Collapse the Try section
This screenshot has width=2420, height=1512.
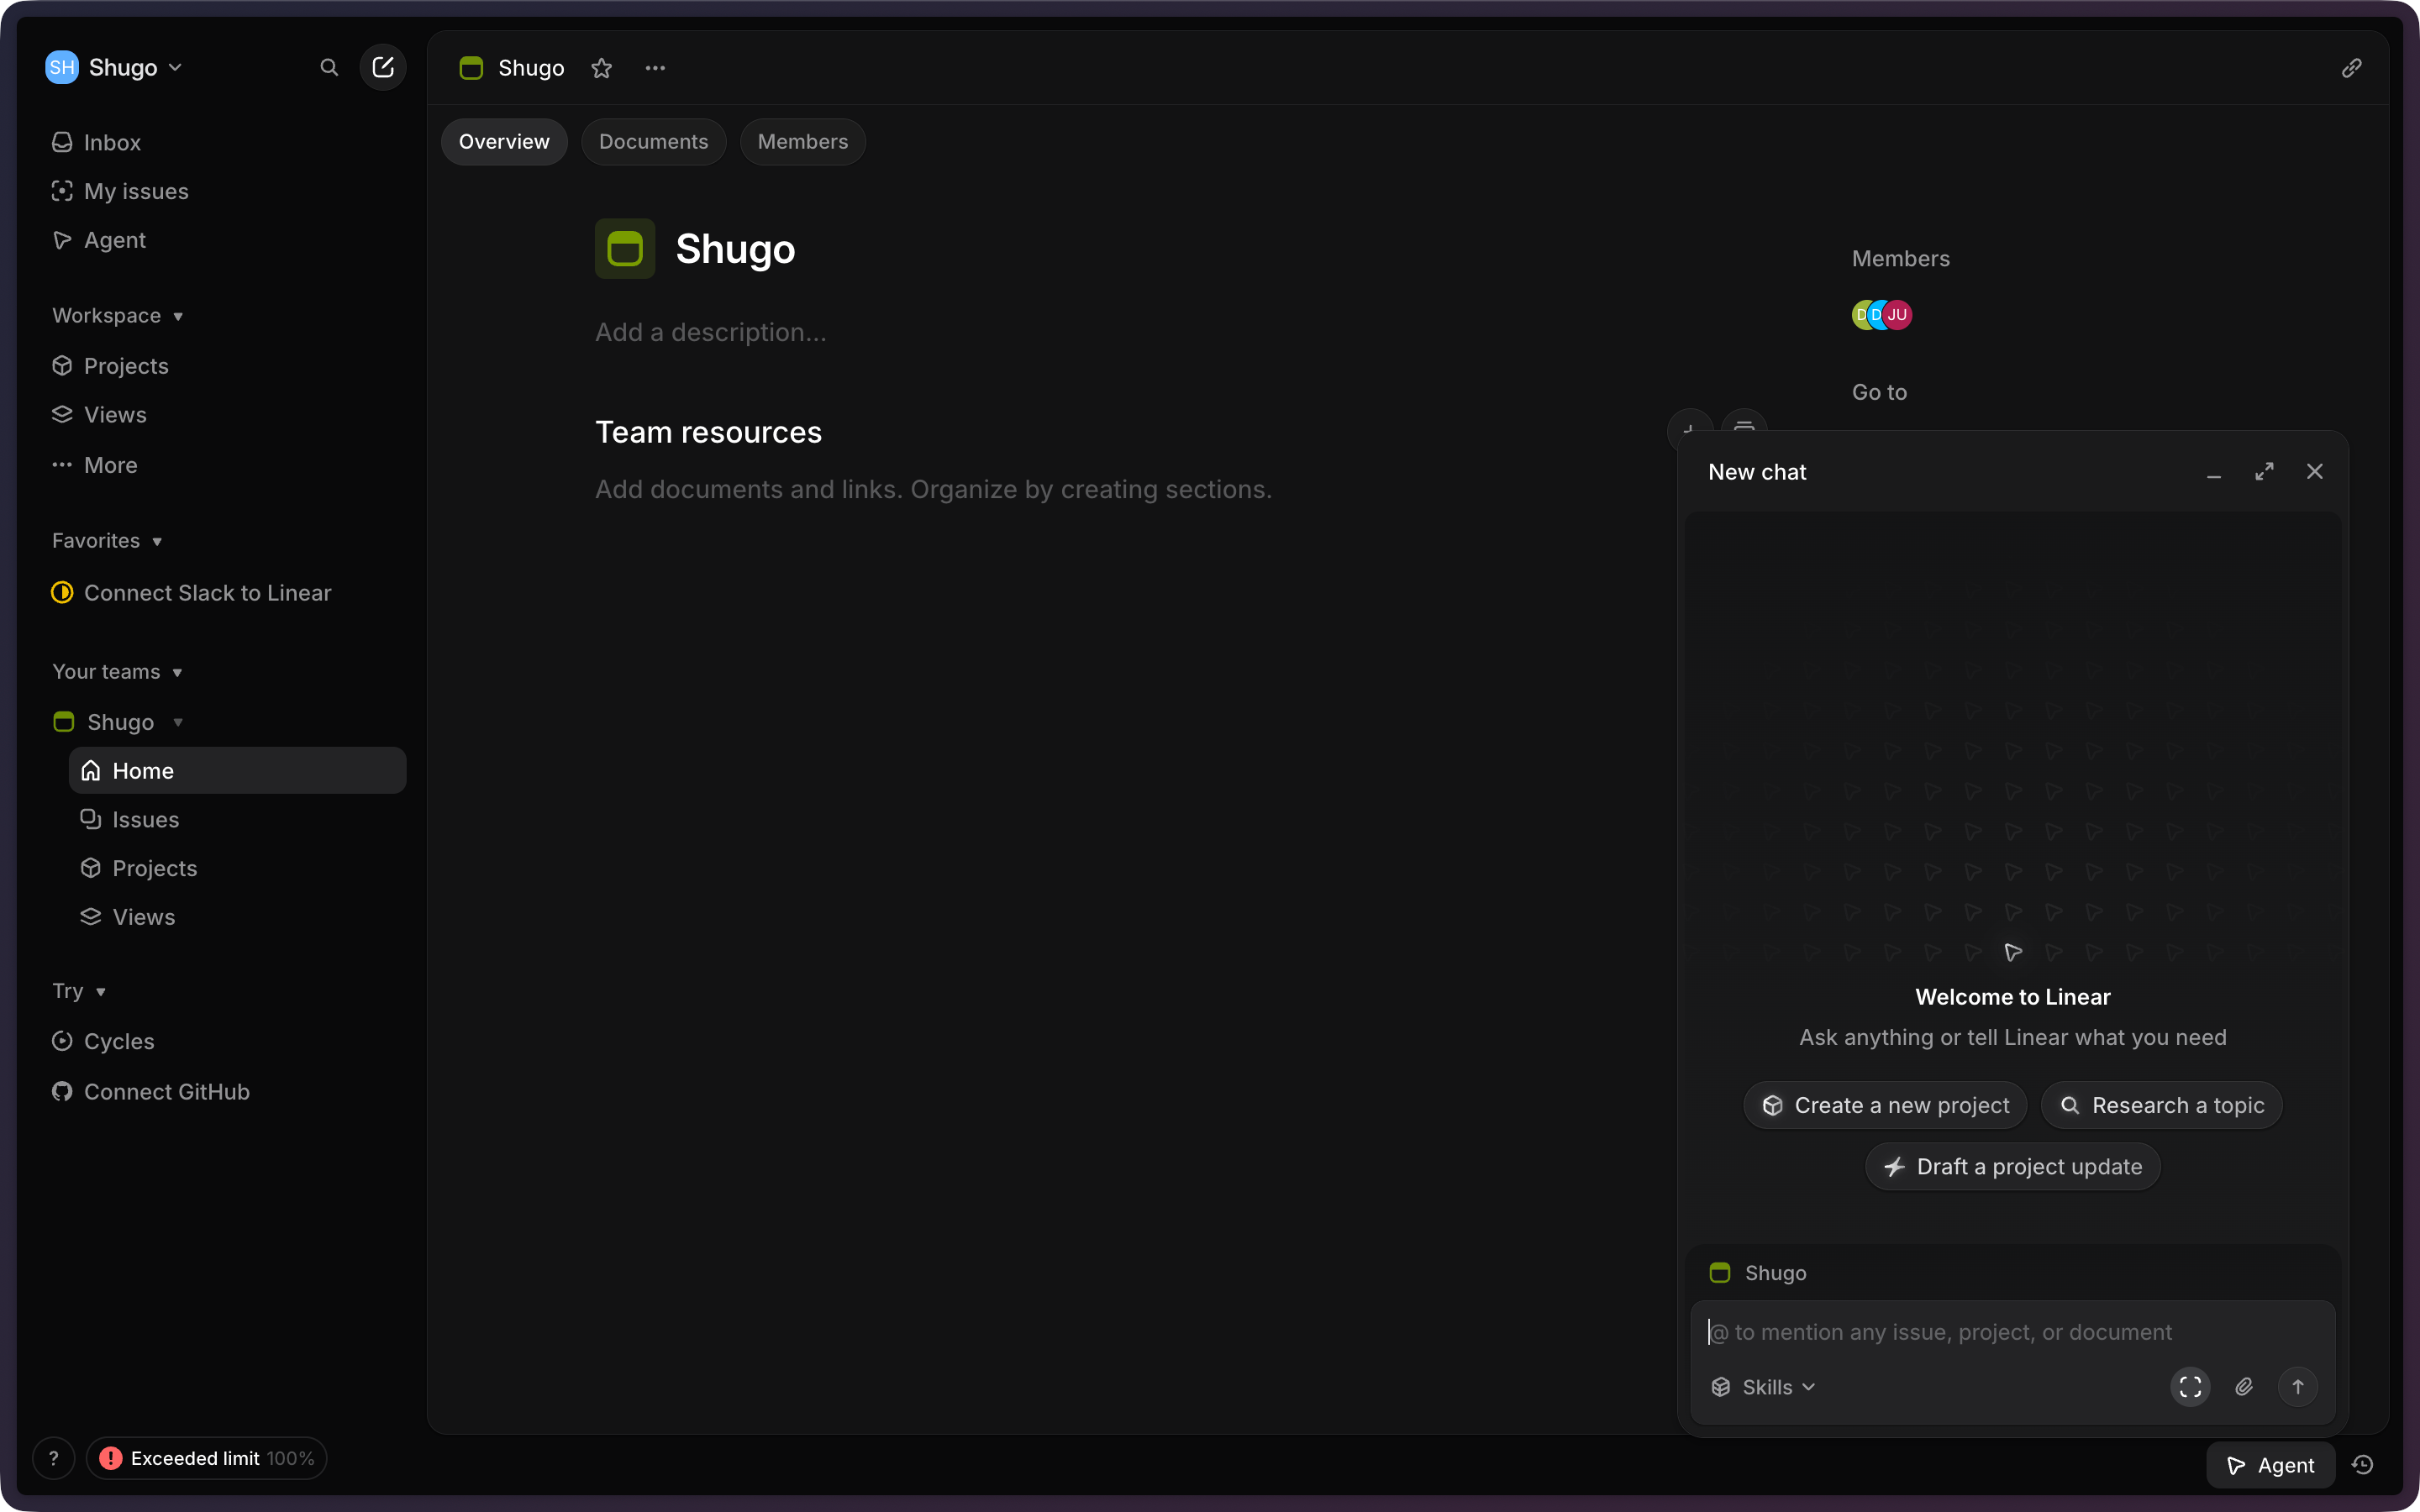click(x=80, y=990)
